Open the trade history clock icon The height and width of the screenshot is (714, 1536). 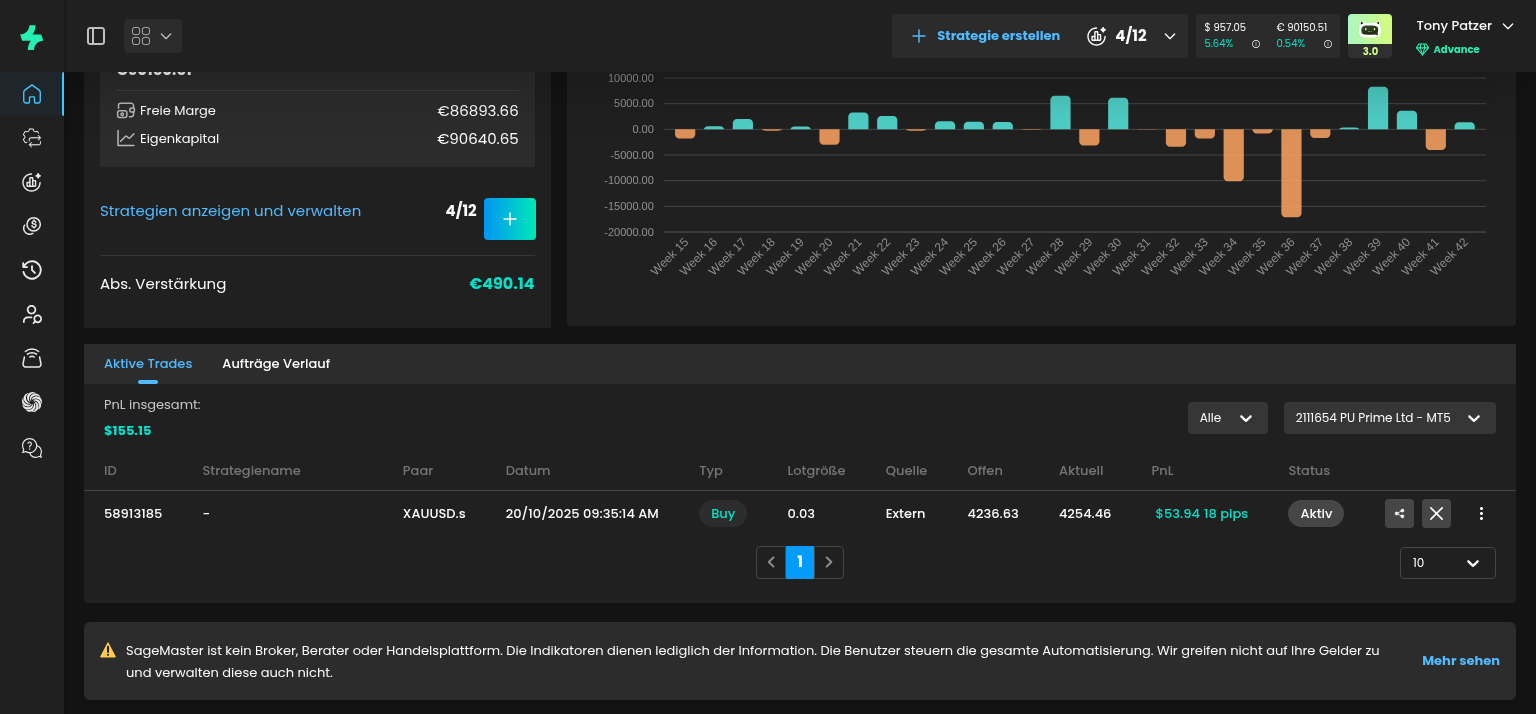(32, 270)
